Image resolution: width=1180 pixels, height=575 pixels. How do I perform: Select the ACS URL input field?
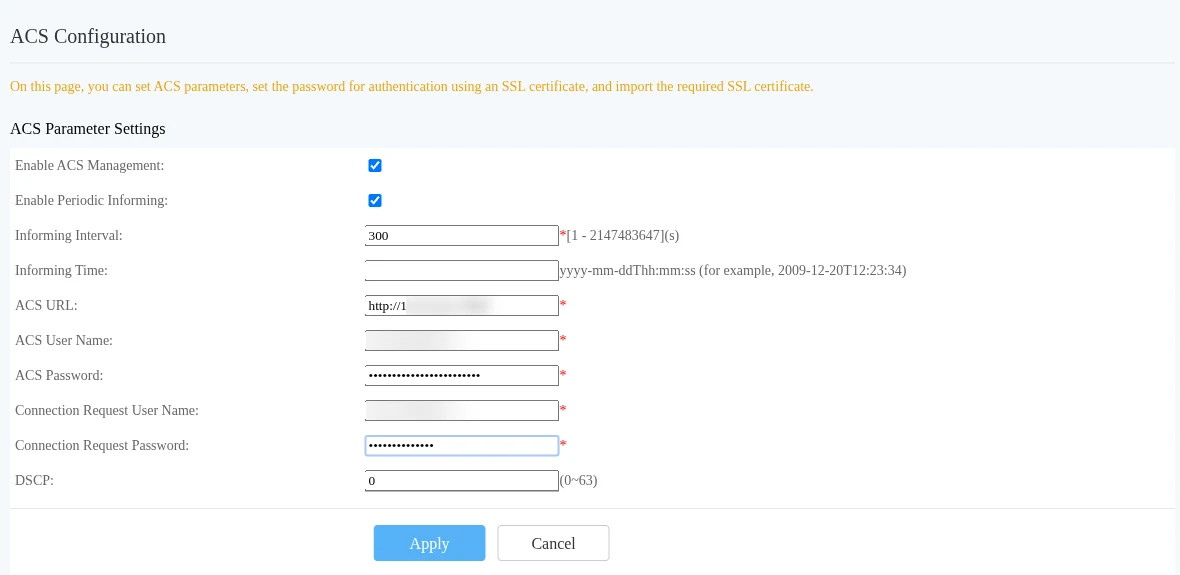(x=461, y=306)
